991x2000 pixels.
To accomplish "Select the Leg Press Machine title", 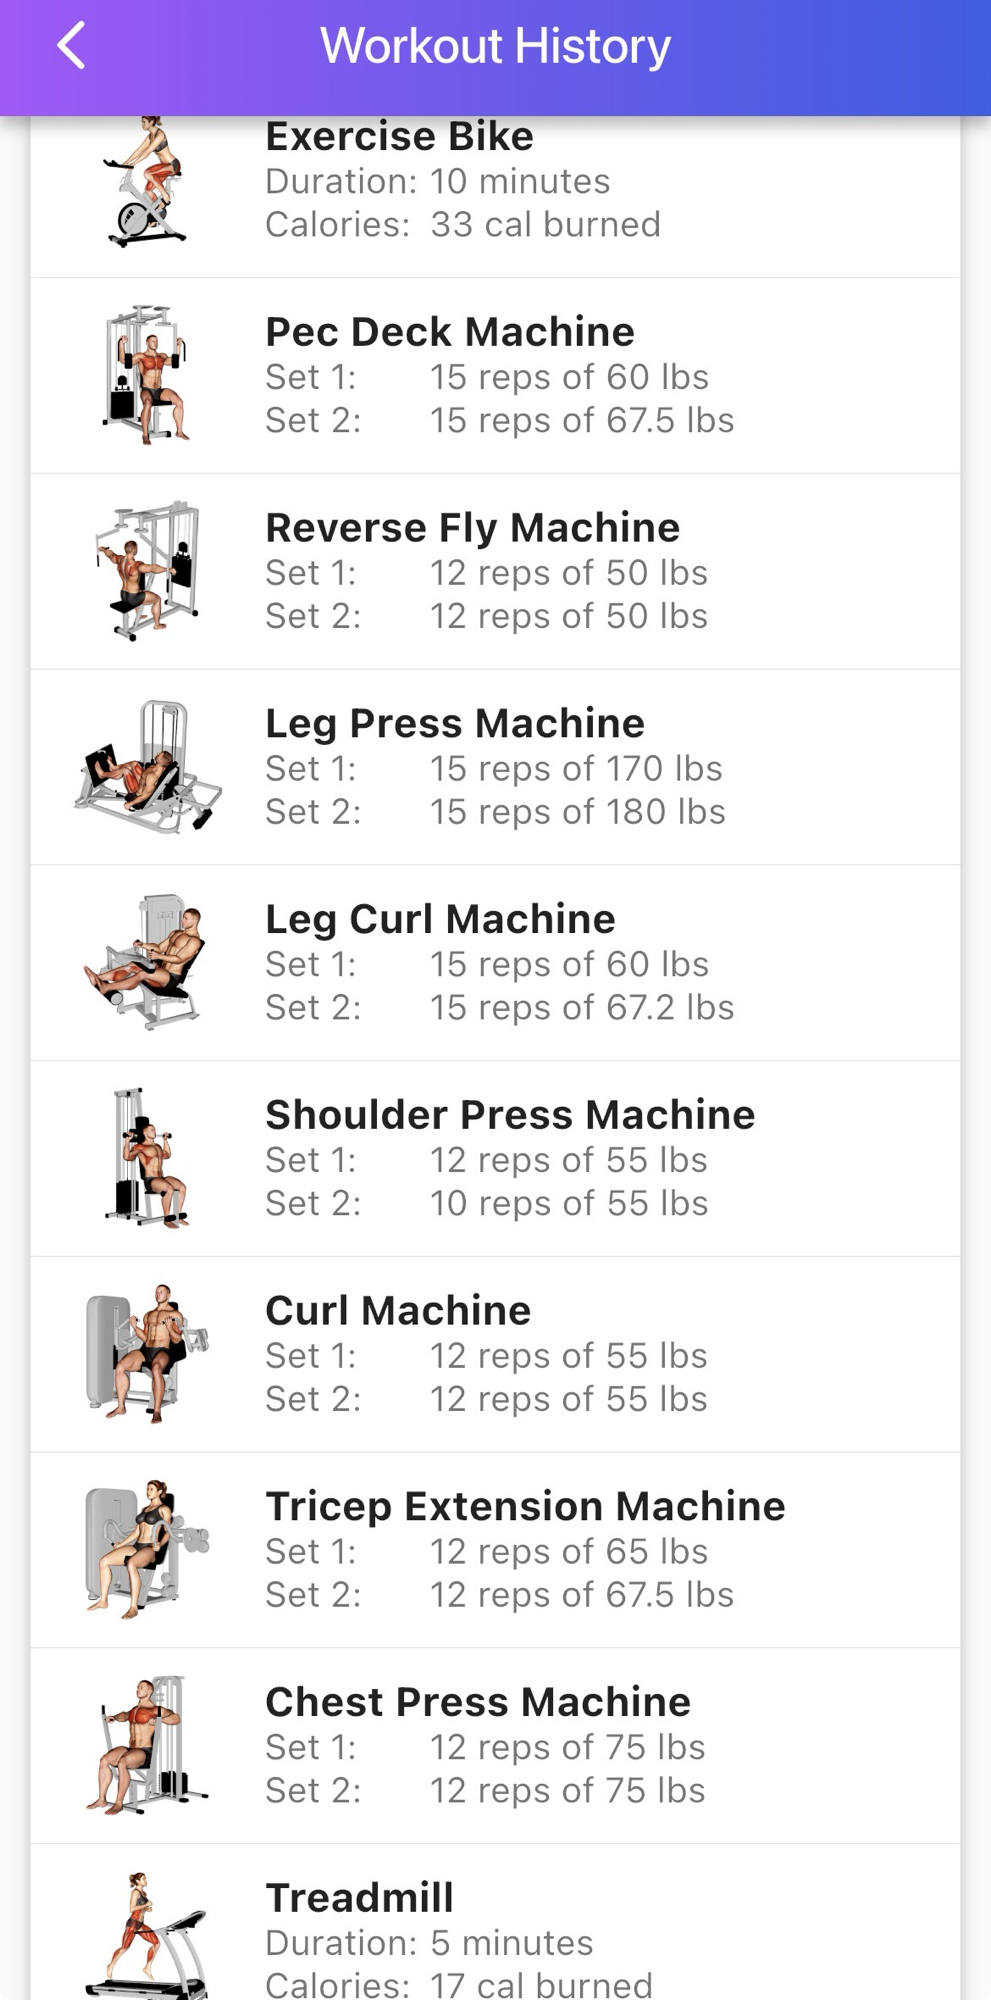I will [x=455, y=723].
